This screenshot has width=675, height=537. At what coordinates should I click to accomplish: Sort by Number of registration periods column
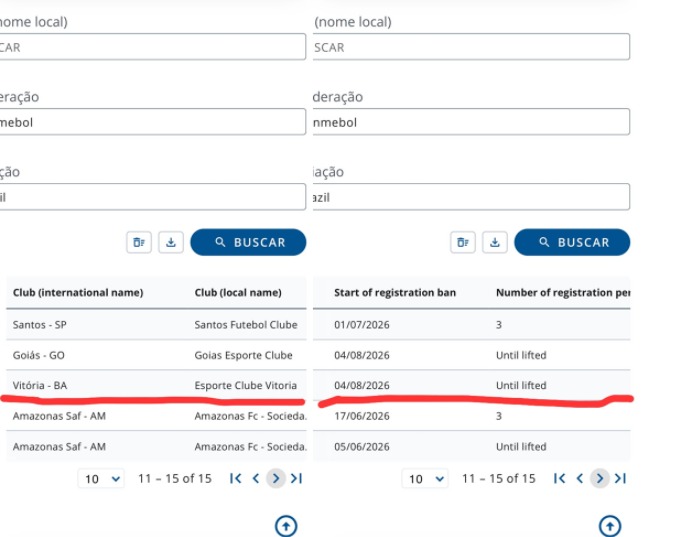[563, 292]
